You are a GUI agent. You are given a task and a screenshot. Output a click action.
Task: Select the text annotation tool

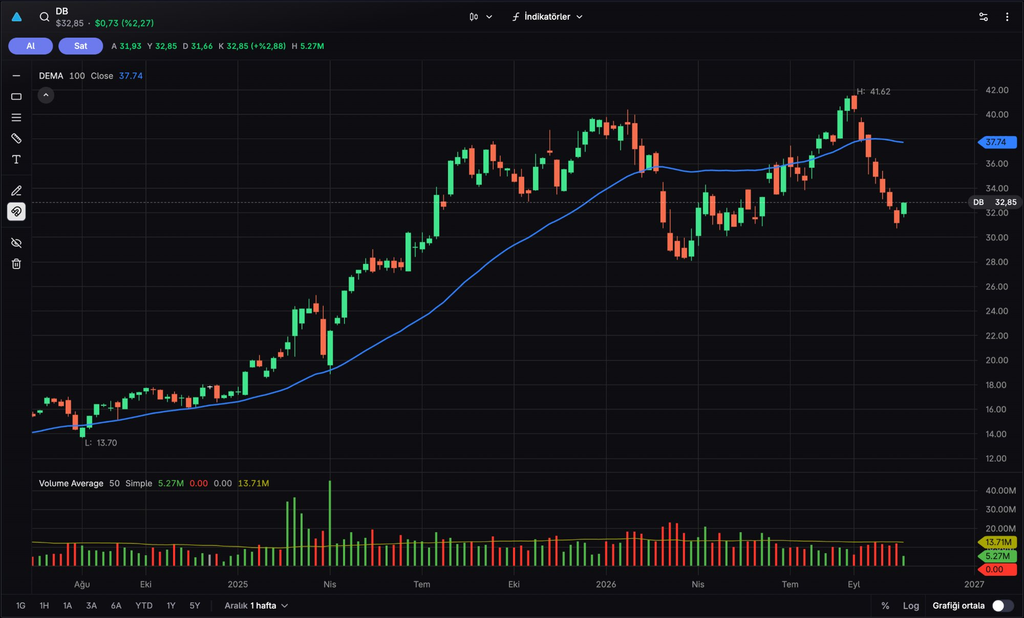click(x=16, y=159)
